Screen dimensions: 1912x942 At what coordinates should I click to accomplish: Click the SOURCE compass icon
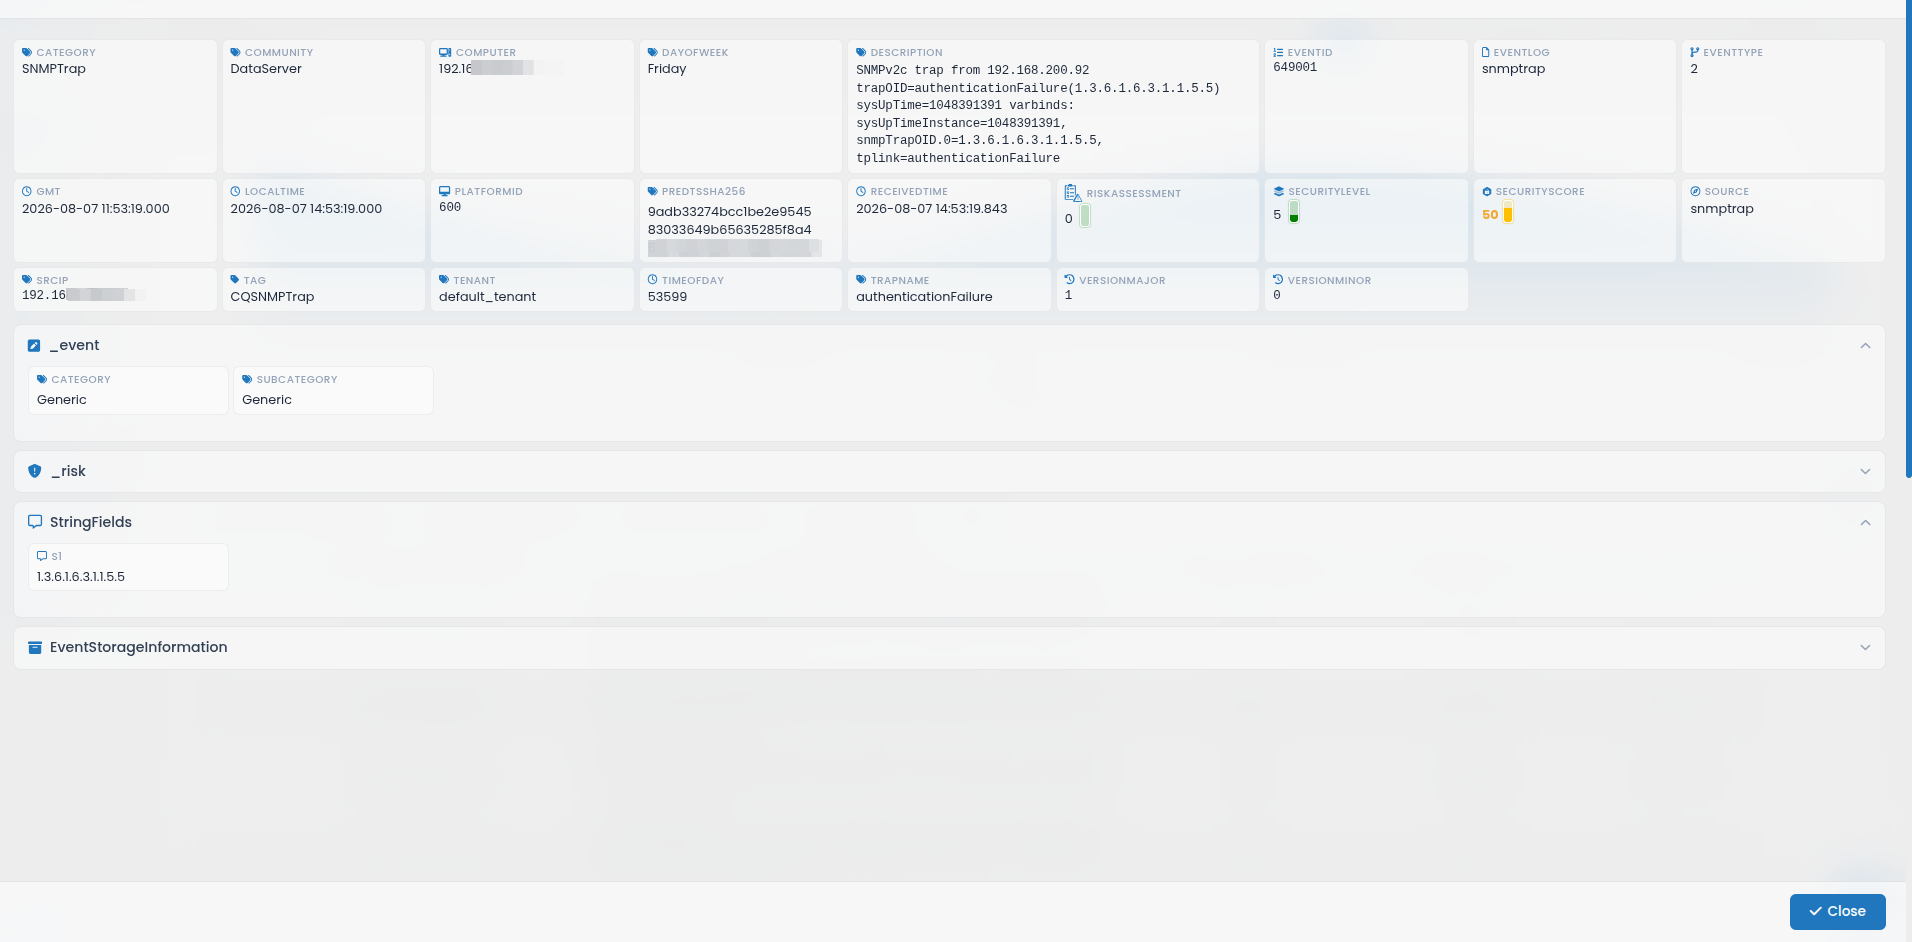1695,192
